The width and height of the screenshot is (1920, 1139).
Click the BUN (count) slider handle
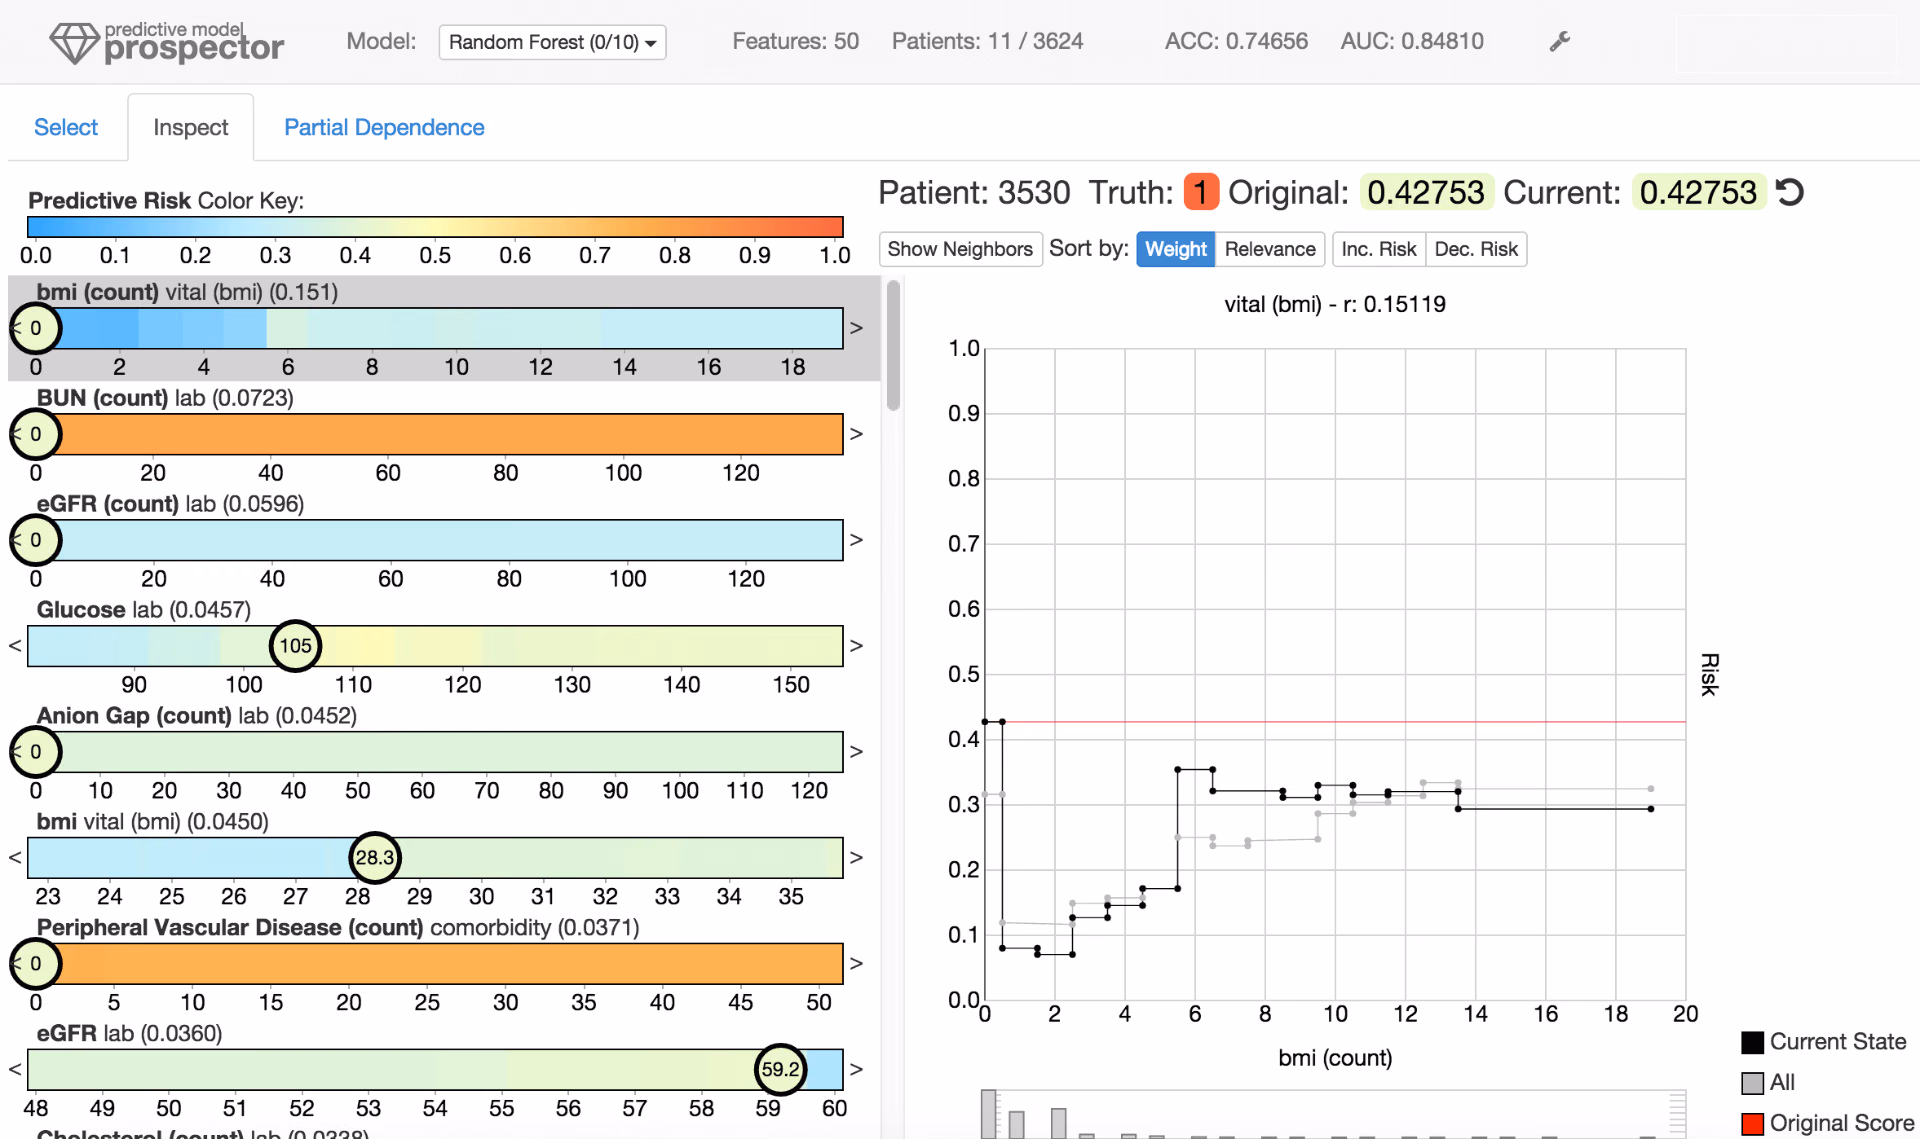[x=36, y=434]
